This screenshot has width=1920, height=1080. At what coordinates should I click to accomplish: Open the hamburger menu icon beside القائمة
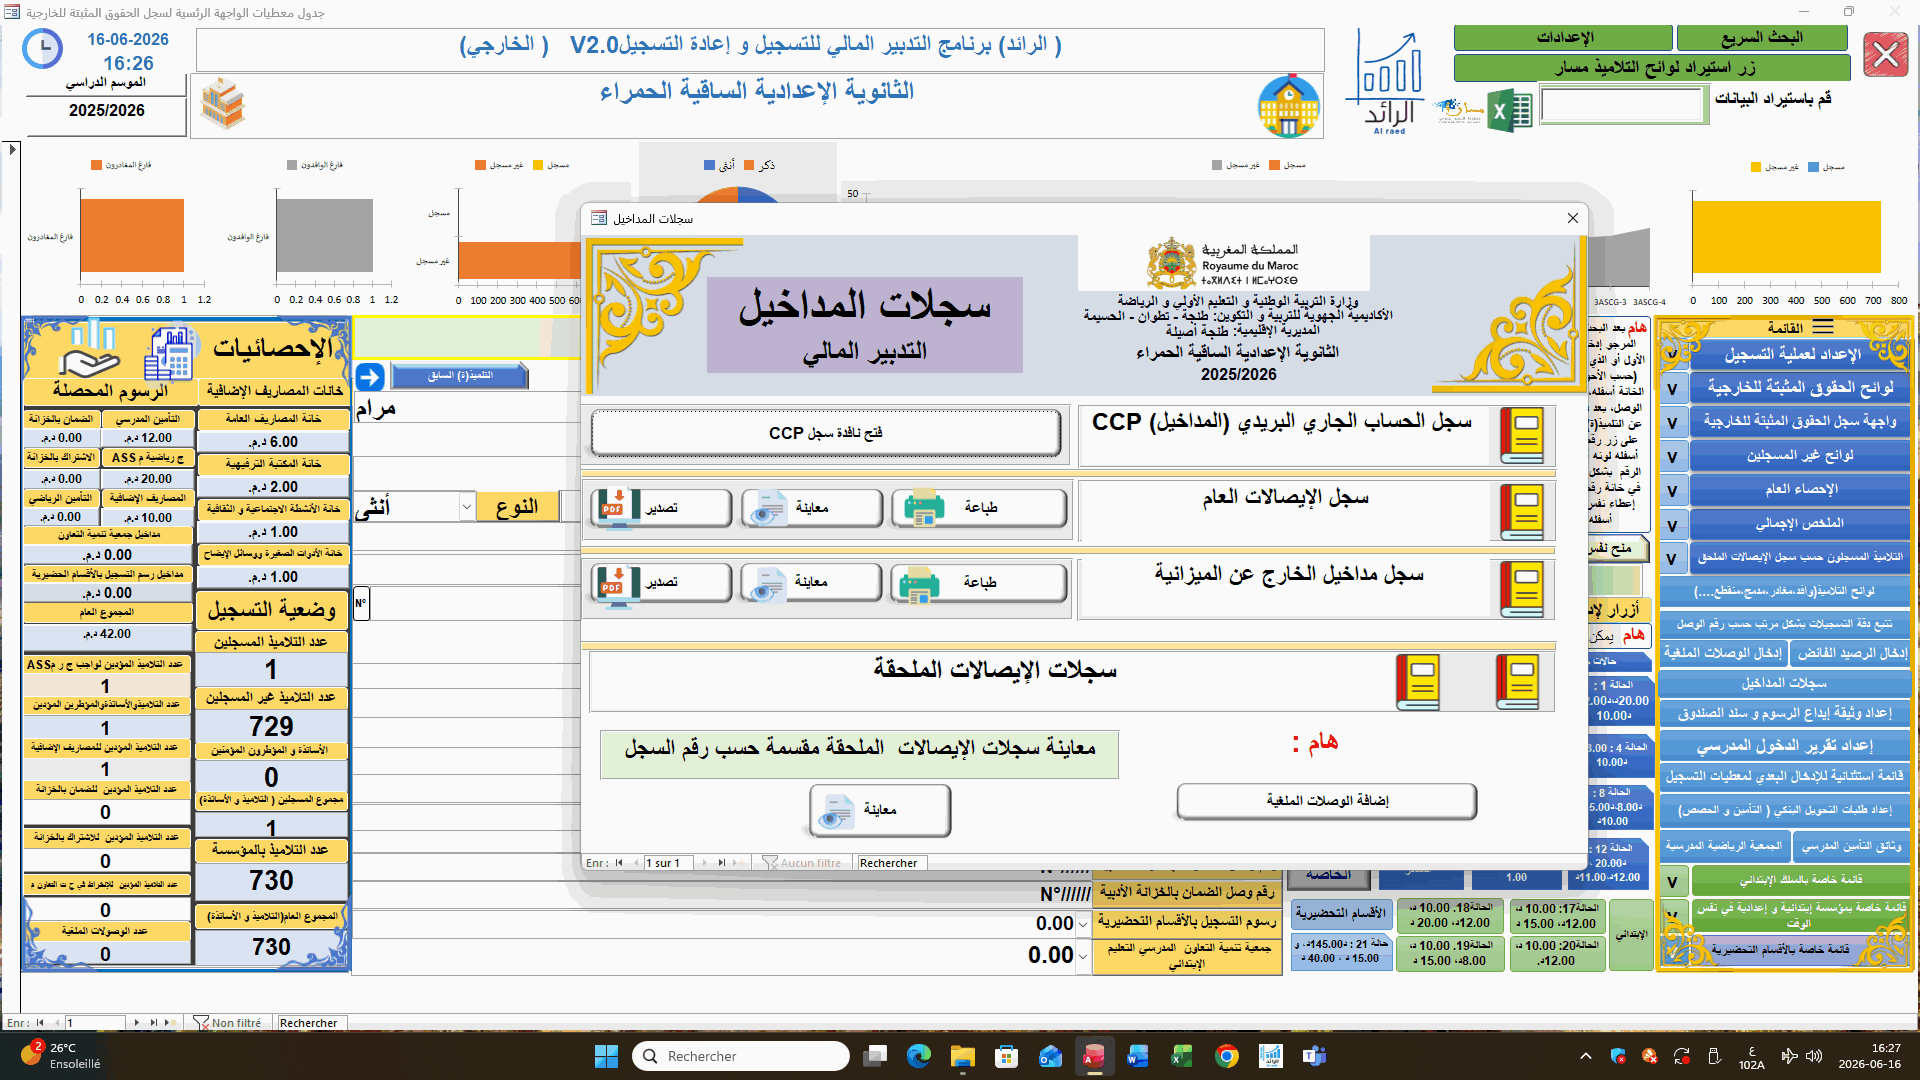tap(1823, 327)
